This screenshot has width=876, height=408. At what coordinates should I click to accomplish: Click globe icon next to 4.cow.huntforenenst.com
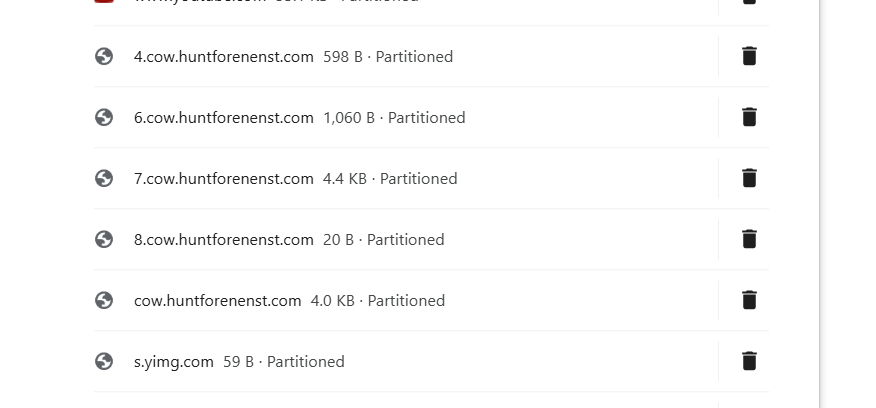pos(104,56)
